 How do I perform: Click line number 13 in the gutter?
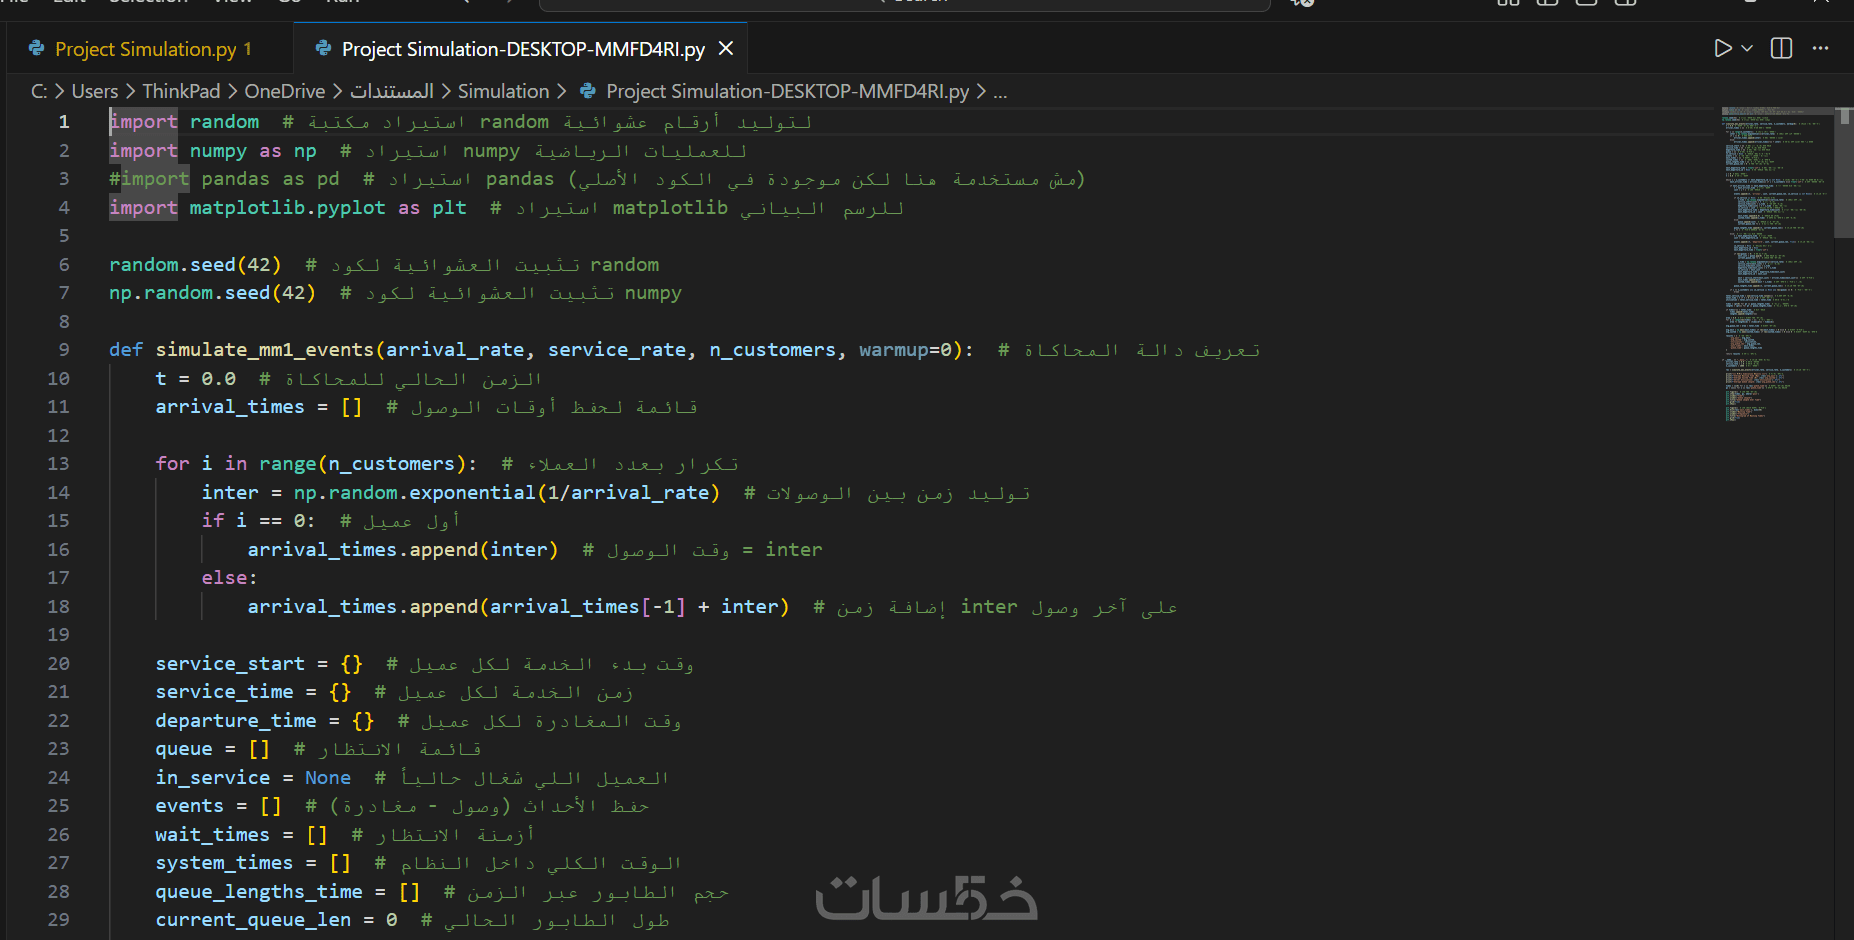click(58, 464)
